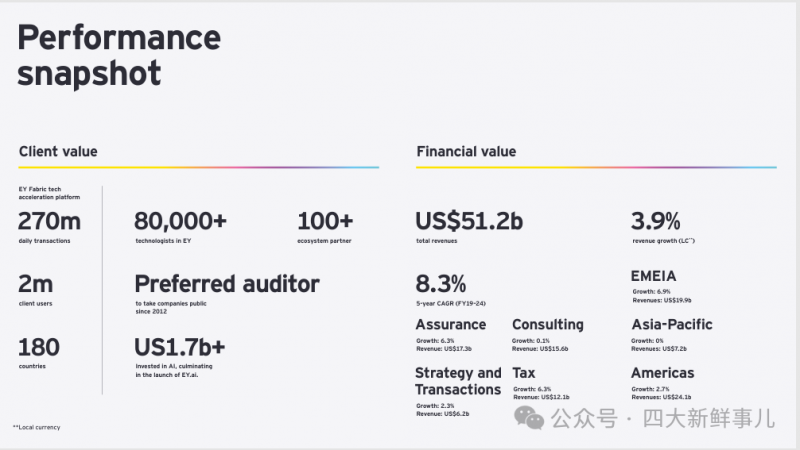This screenshot has width=800, height=450.
Task: Click the "Preferred auditor" heading
Action: coord(227,284)
